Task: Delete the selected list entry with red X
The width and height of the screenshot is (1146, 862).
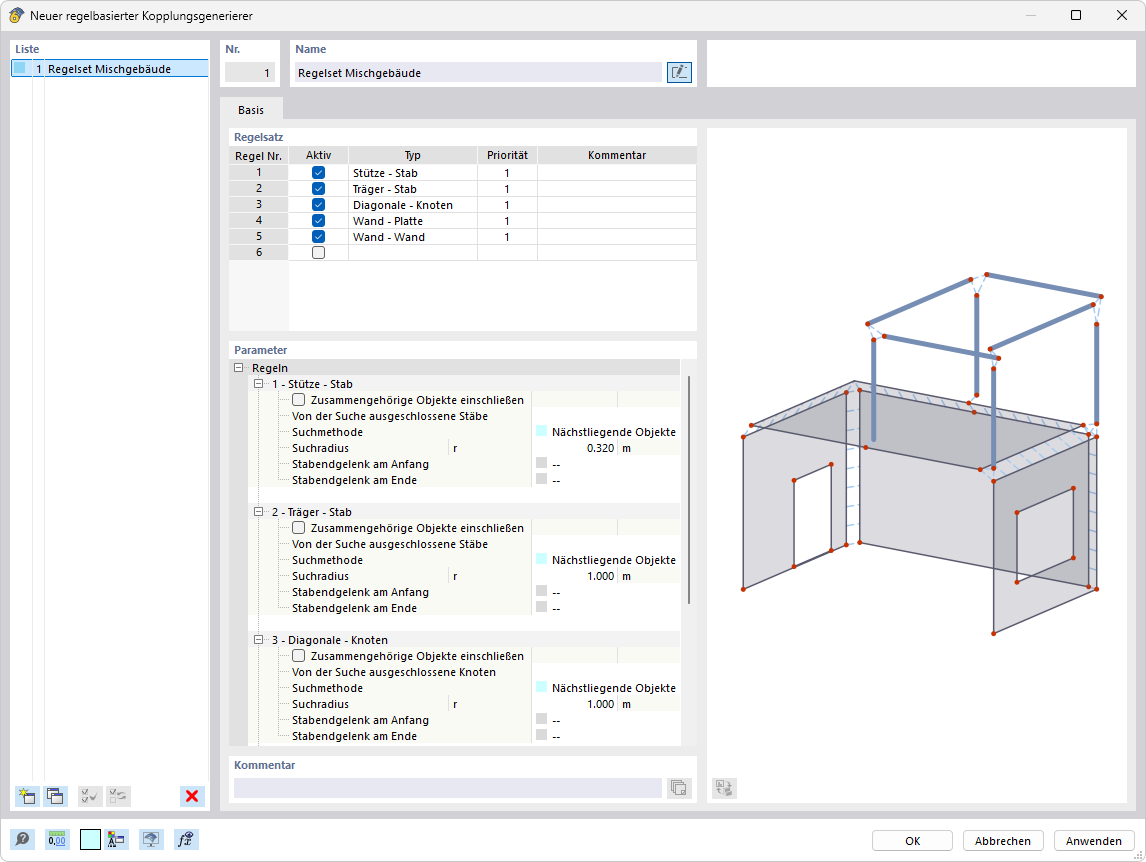Action: point(192,796)
